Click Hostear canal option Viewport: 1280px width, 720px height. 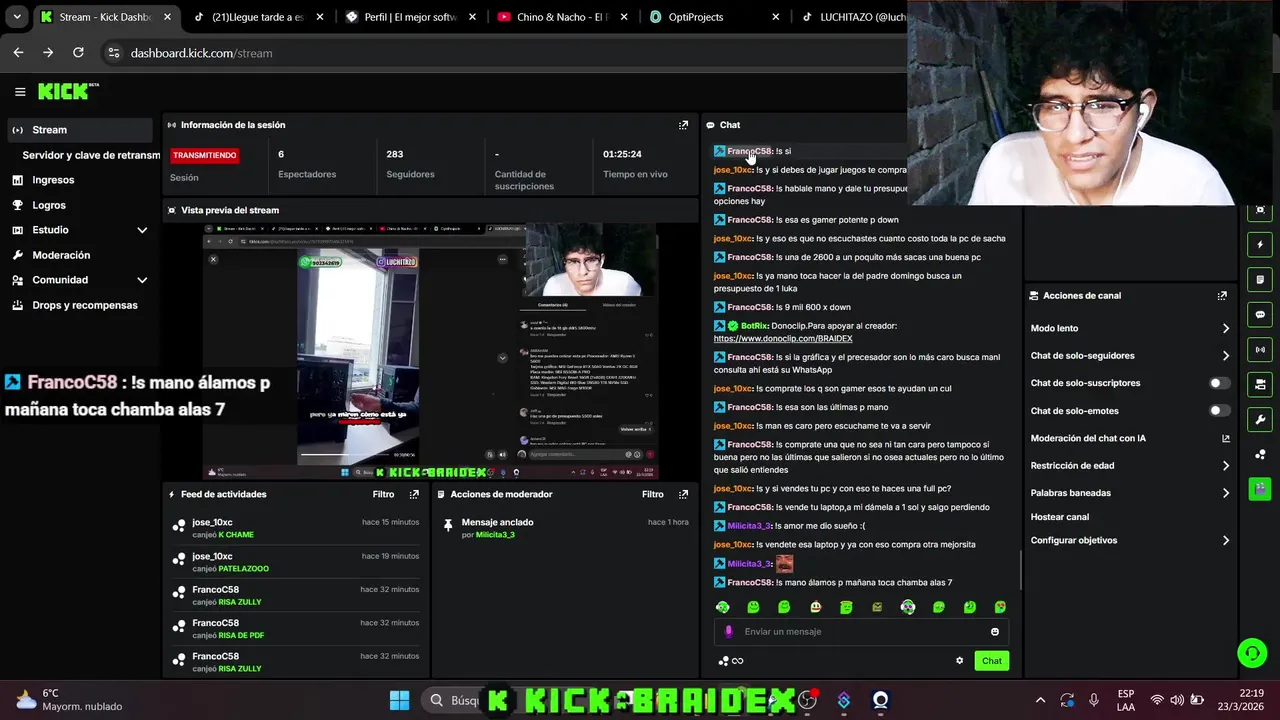pos(1059,517)
